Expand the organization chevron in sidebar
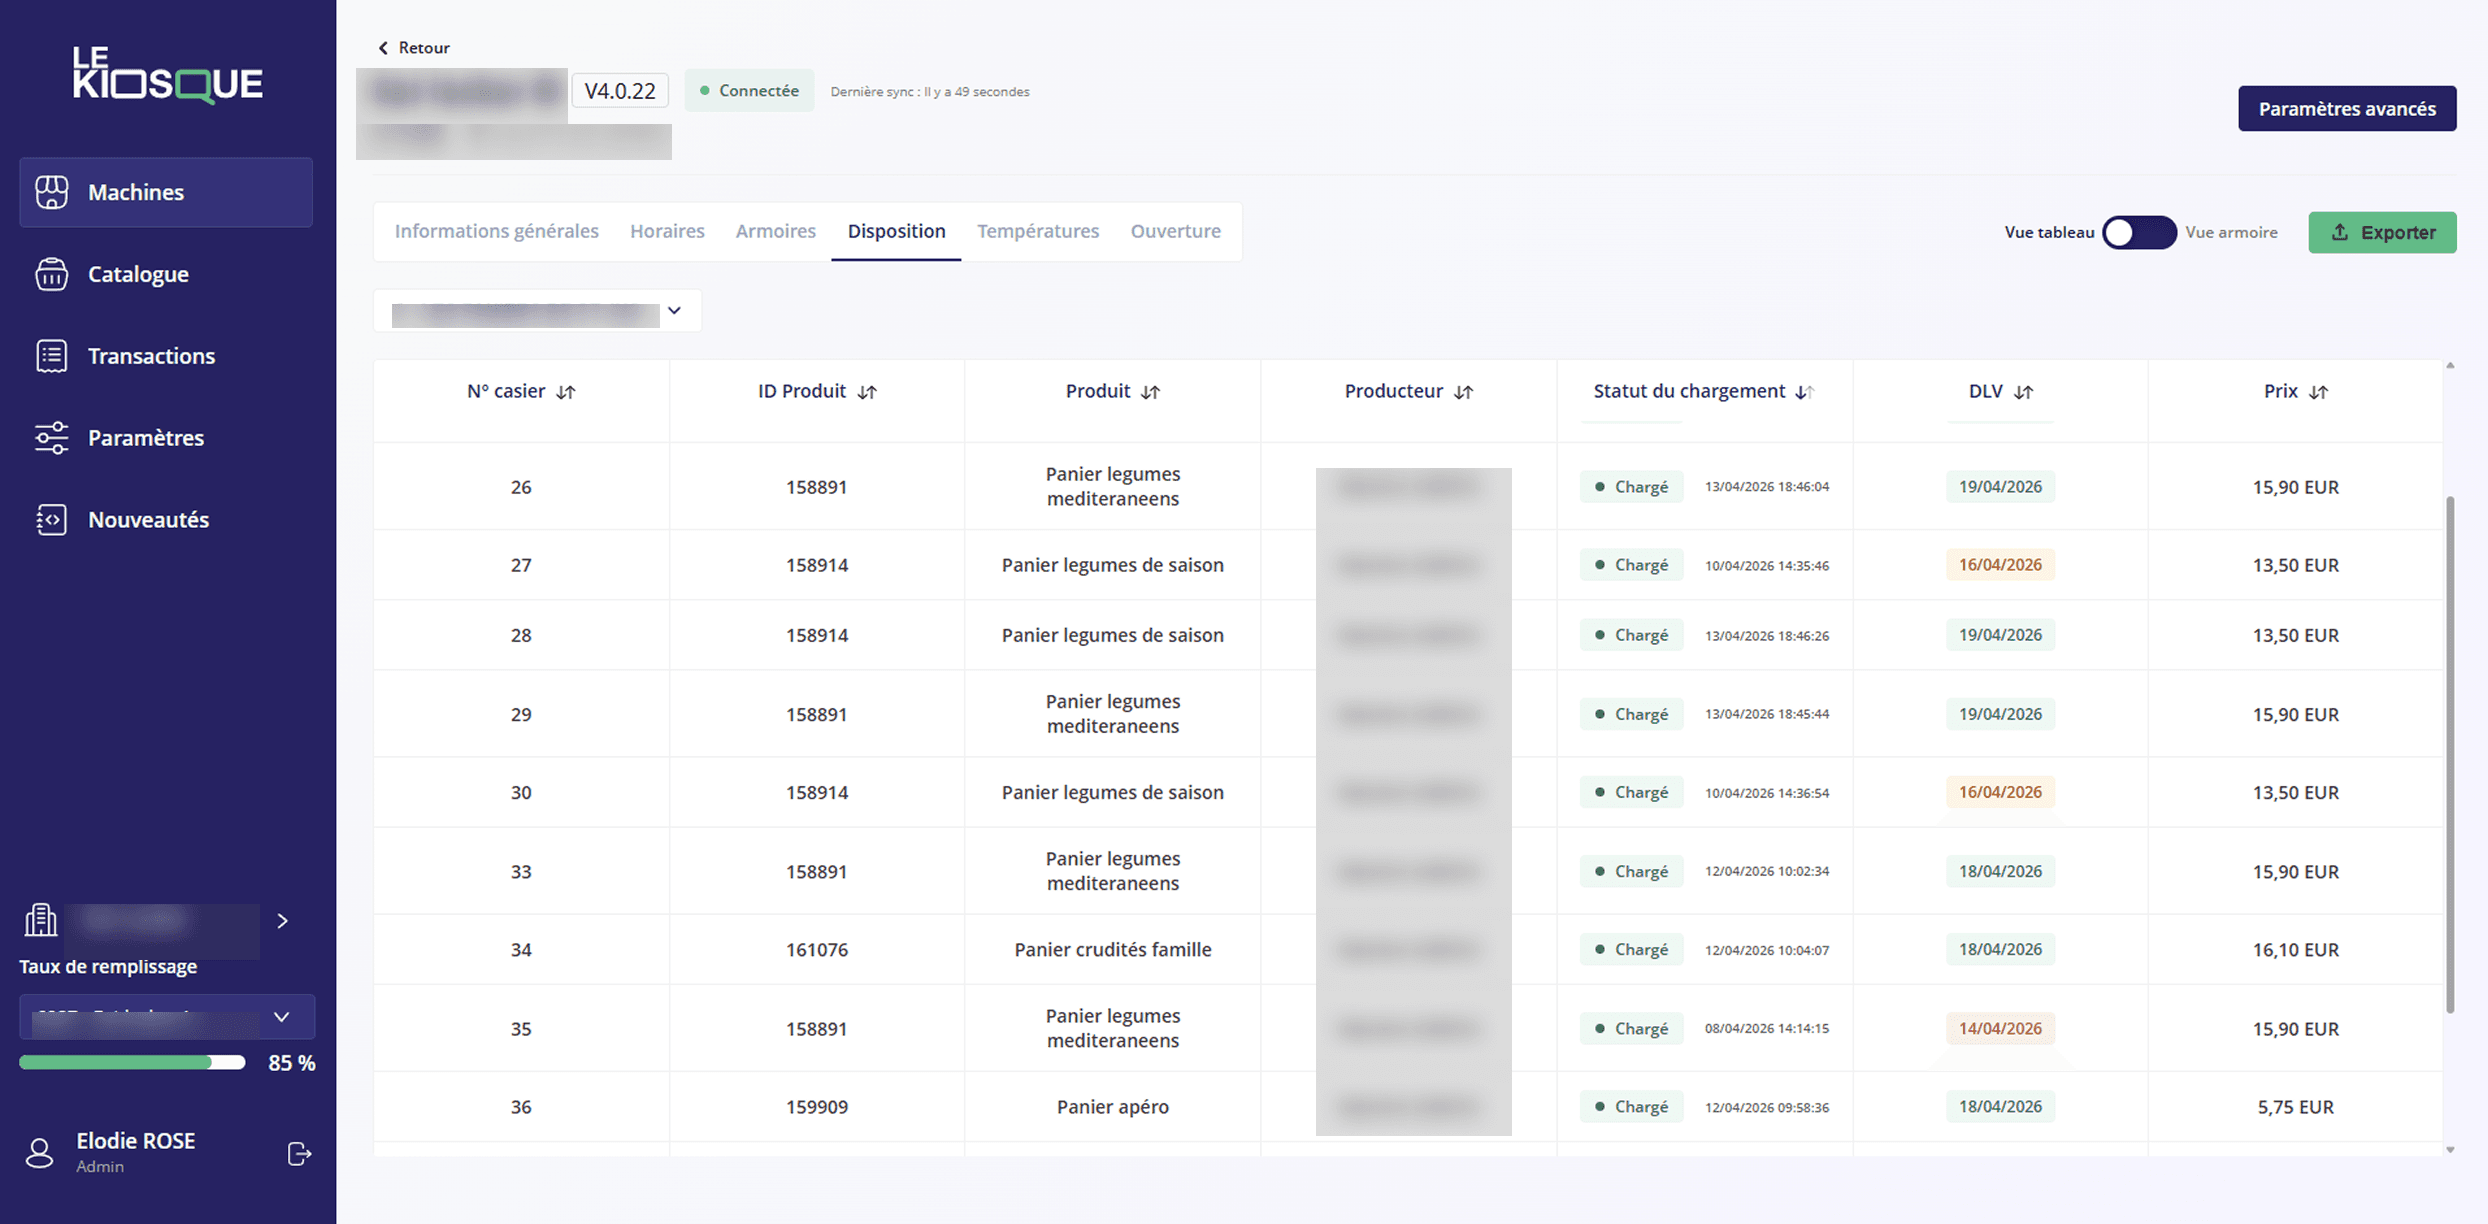Image resolution: width=2488 pixels, height=1224 pixels. pos(283,921)
